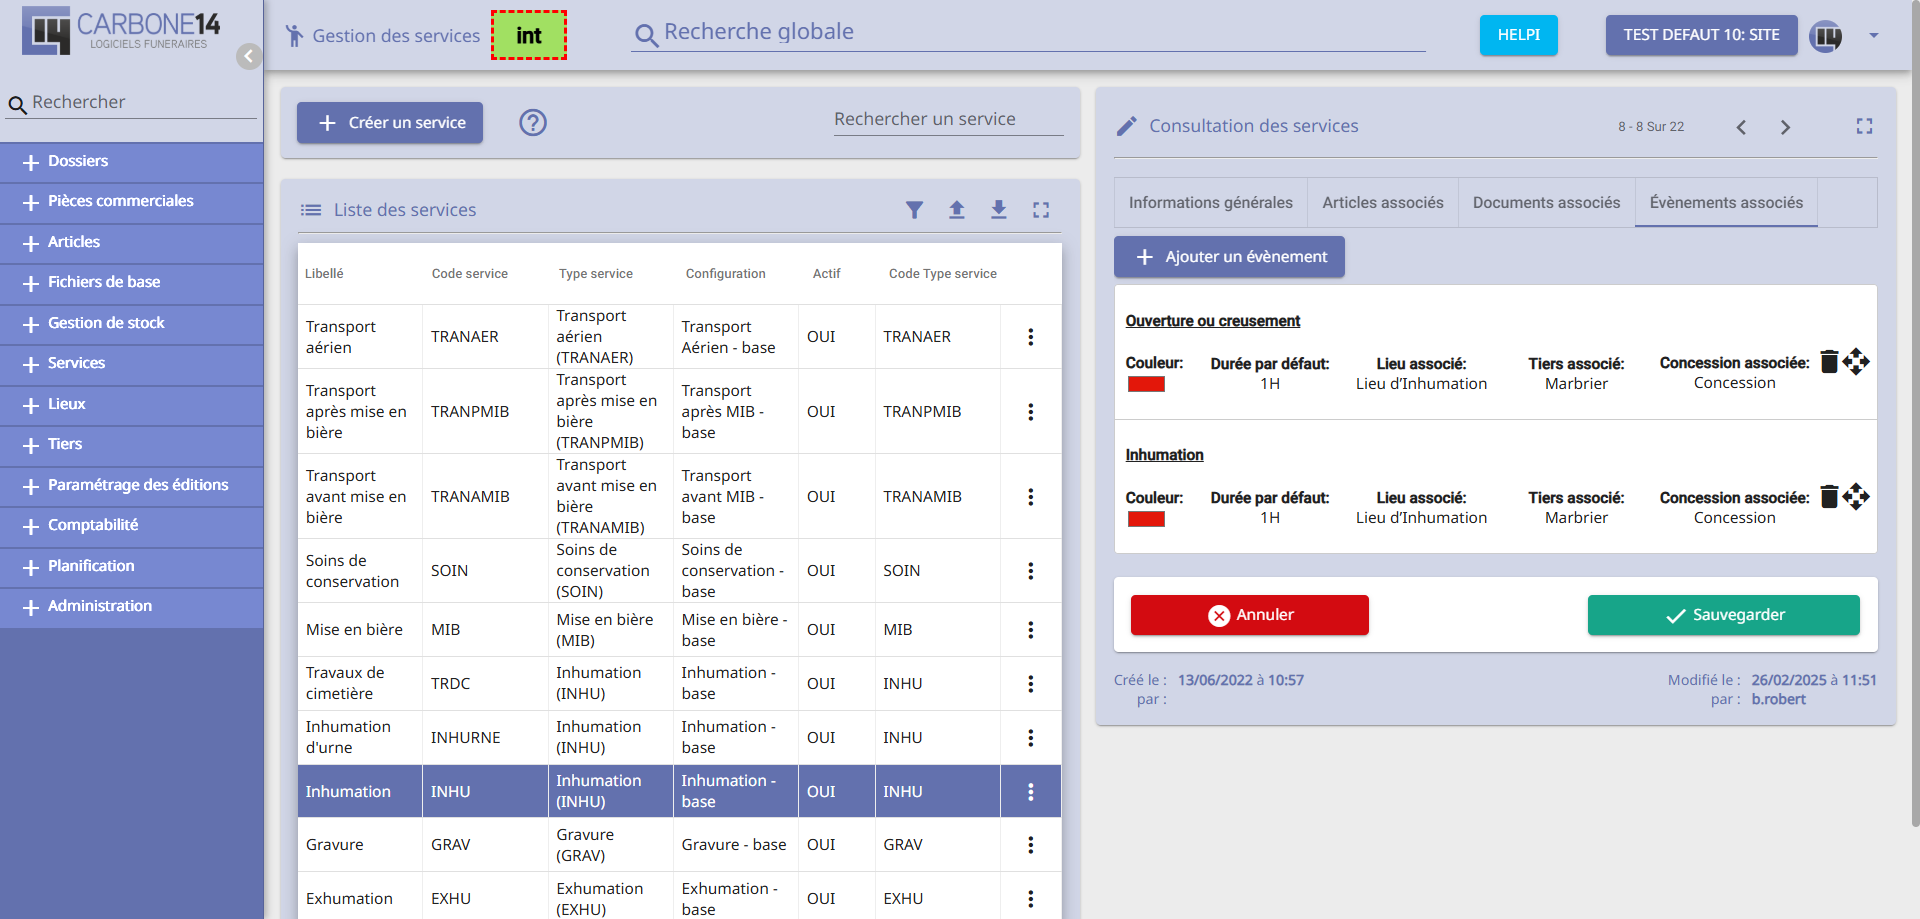Image resolution: width=1920 pixels, height=919 pixels.
Task: Expand the Tiers sidebar section
Action: [x=132, y=445]
